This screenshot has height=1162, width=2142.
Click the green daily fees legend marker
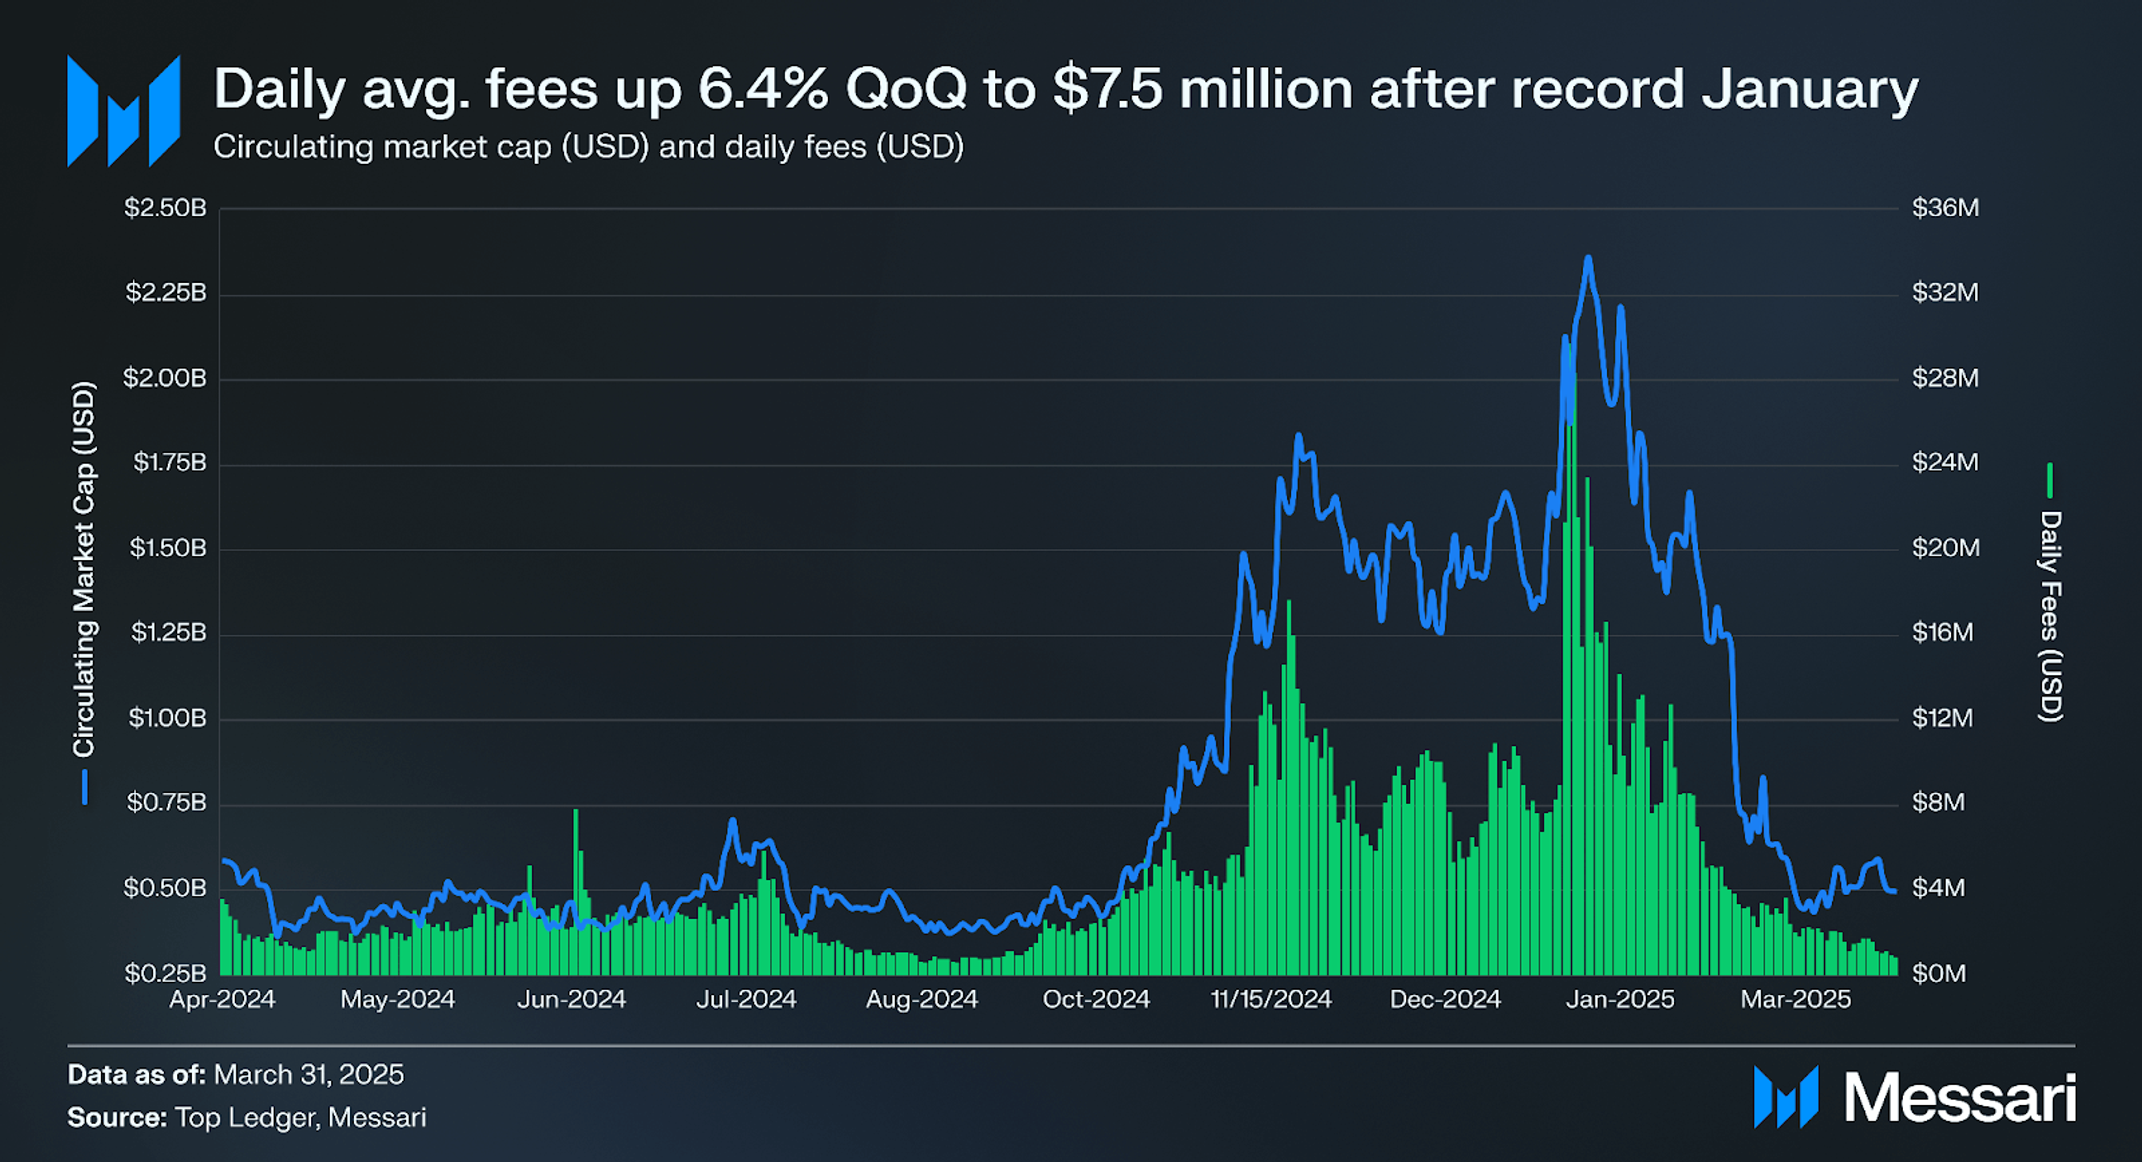pos(2049,480)
